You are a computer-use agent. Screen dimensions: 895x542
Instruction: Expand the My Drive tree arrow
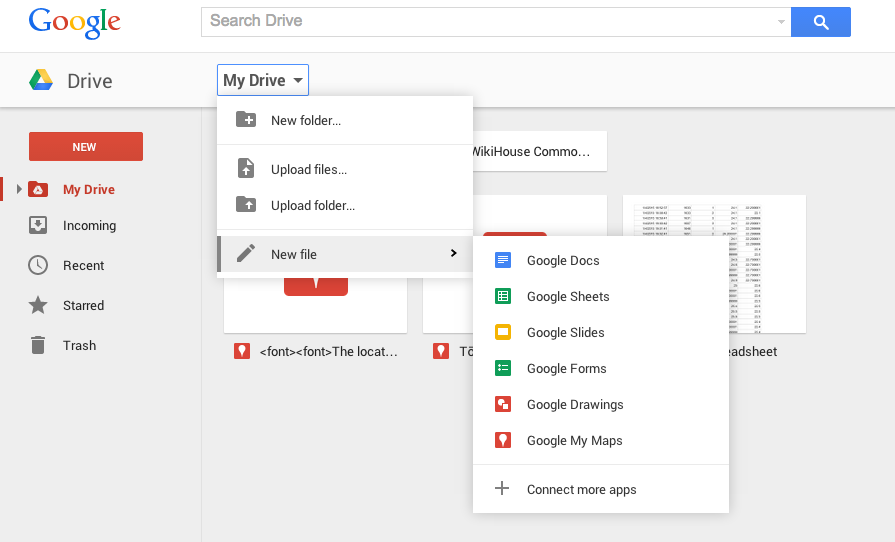[x=18, y=190]
